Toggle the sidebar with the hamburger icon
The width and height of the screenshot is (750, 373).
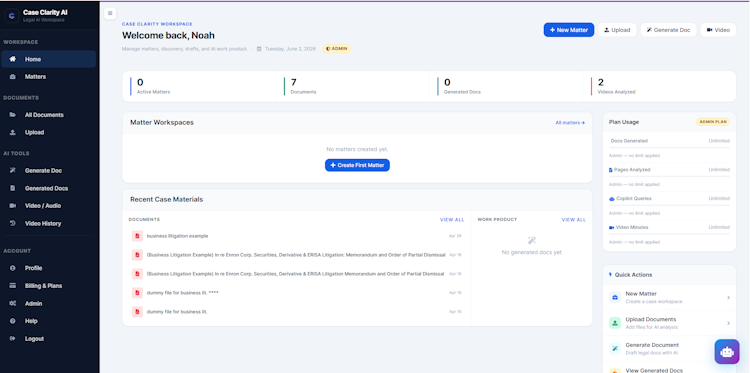110,13
